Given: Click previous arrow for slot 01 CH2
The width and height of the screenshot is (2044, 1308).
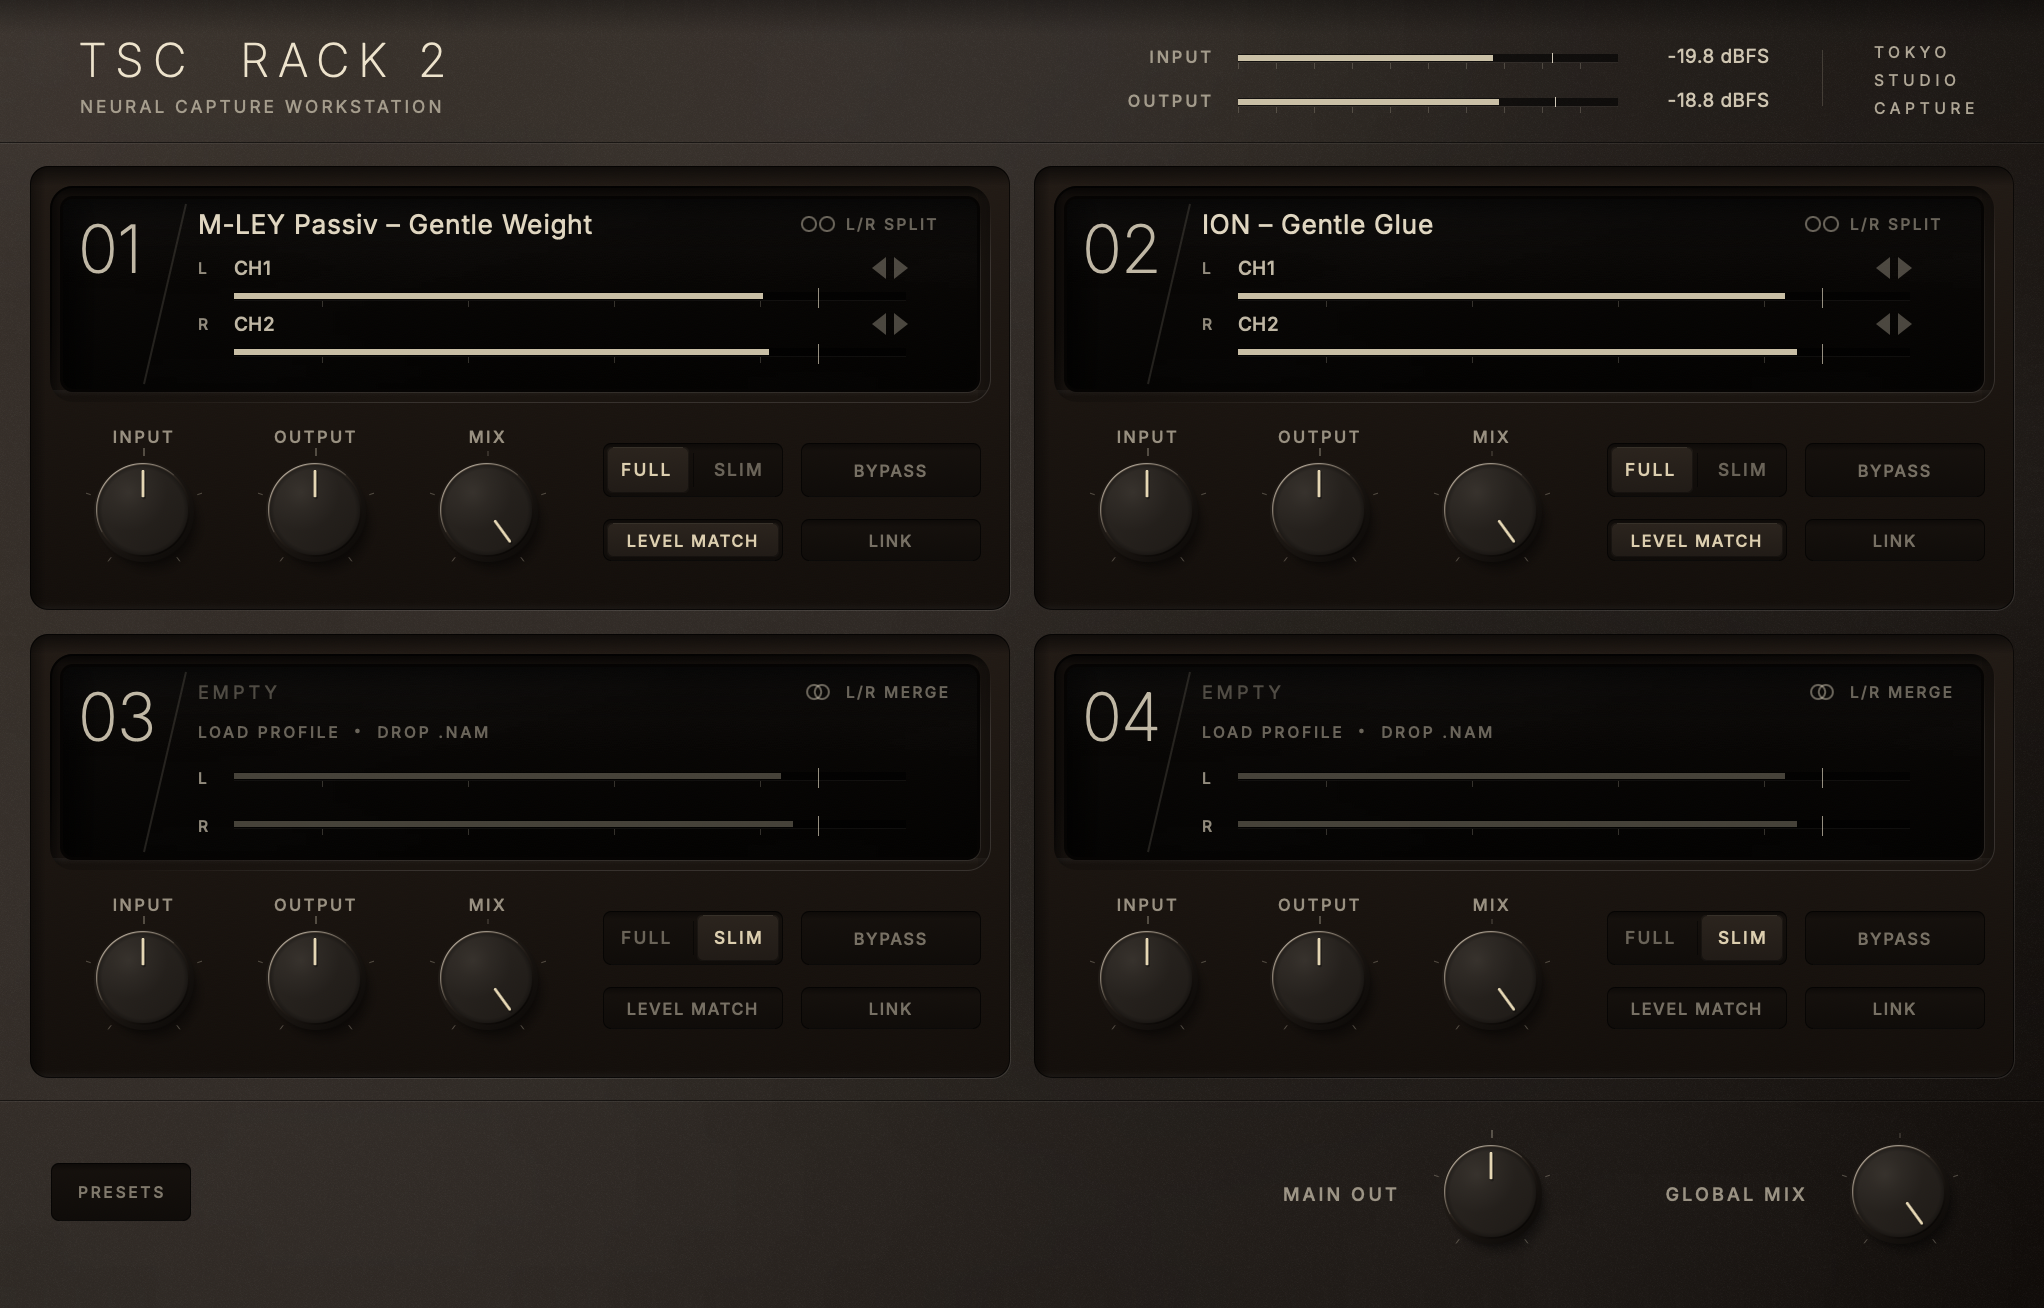Looking at the screenshot, I should pos(879,324).
